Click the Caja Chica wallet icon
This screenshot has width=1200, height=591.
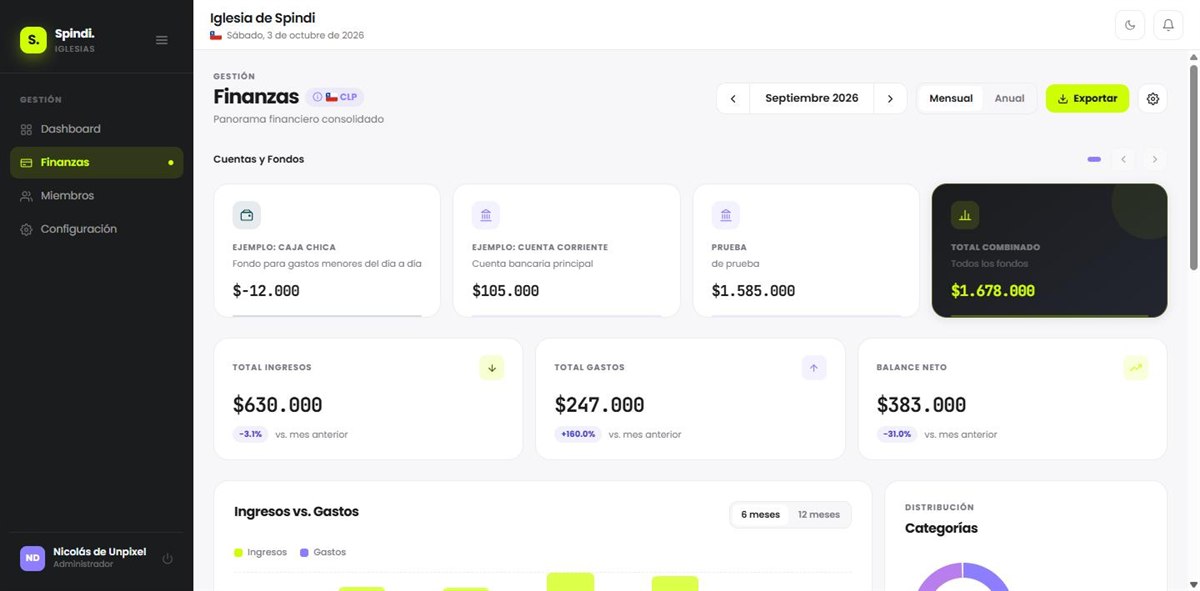[x=247, y=215]
